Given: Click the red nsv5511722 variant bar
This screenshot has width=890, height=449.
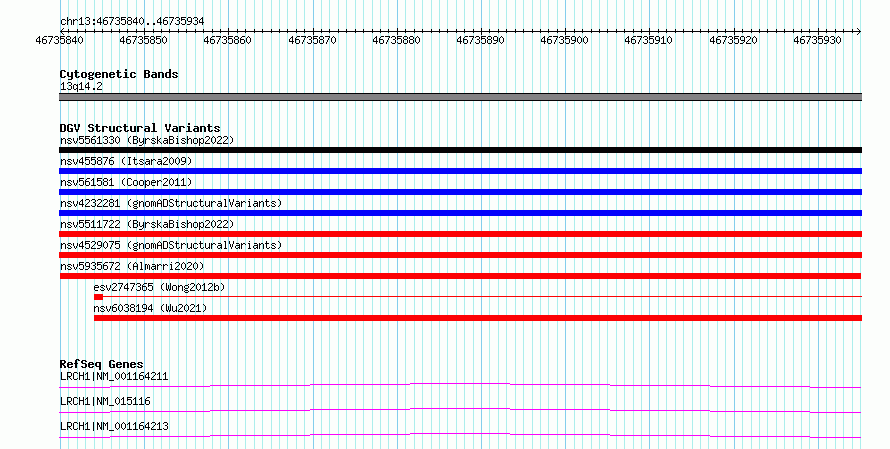Looking at the screenshot, I should (460, 234).
